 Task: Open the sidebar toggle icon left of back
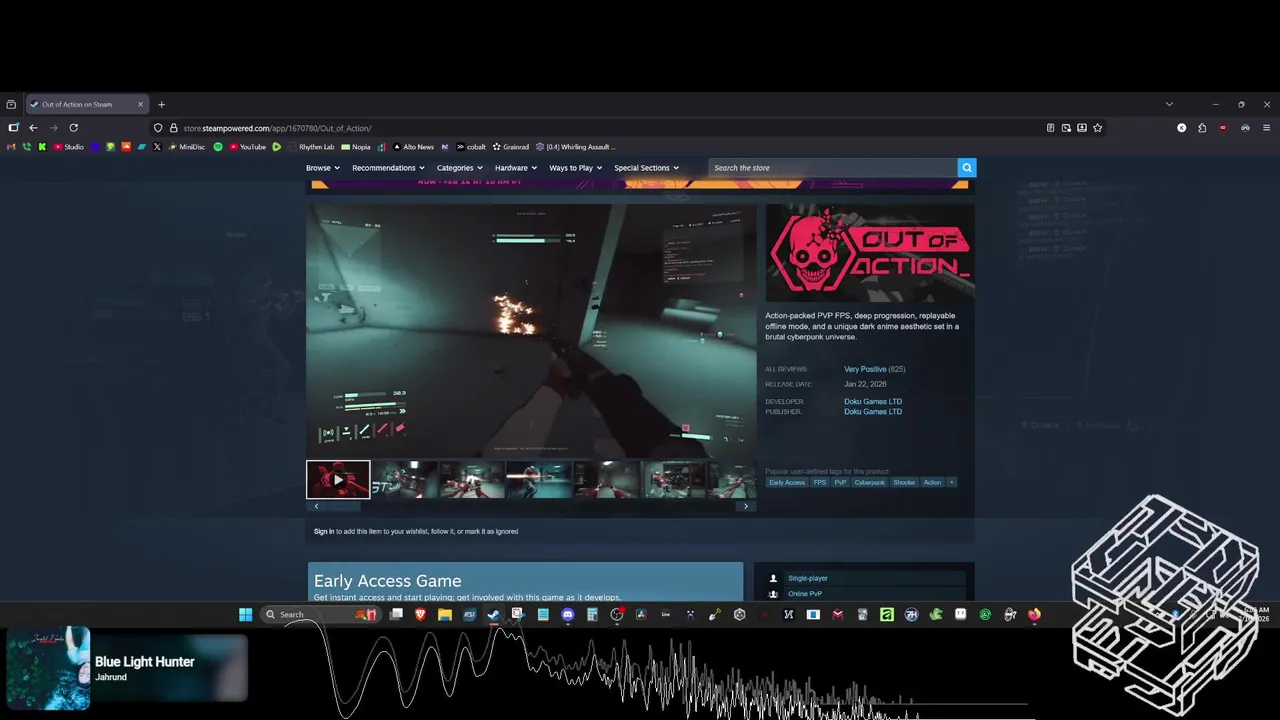(x=13, y=128)
